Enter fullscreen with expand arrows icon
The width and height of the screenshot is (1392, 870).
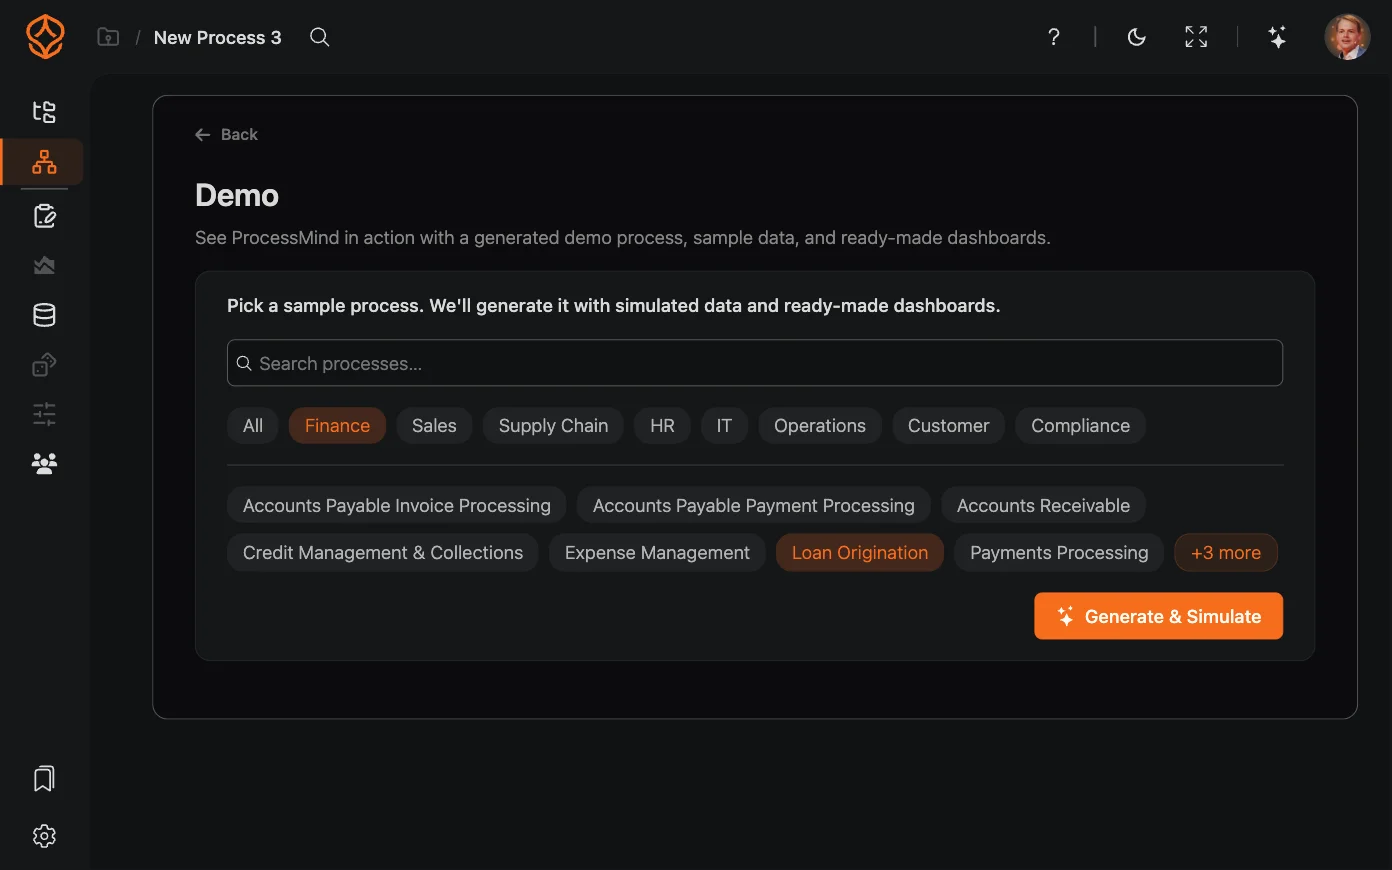[x=1196, y=37]
